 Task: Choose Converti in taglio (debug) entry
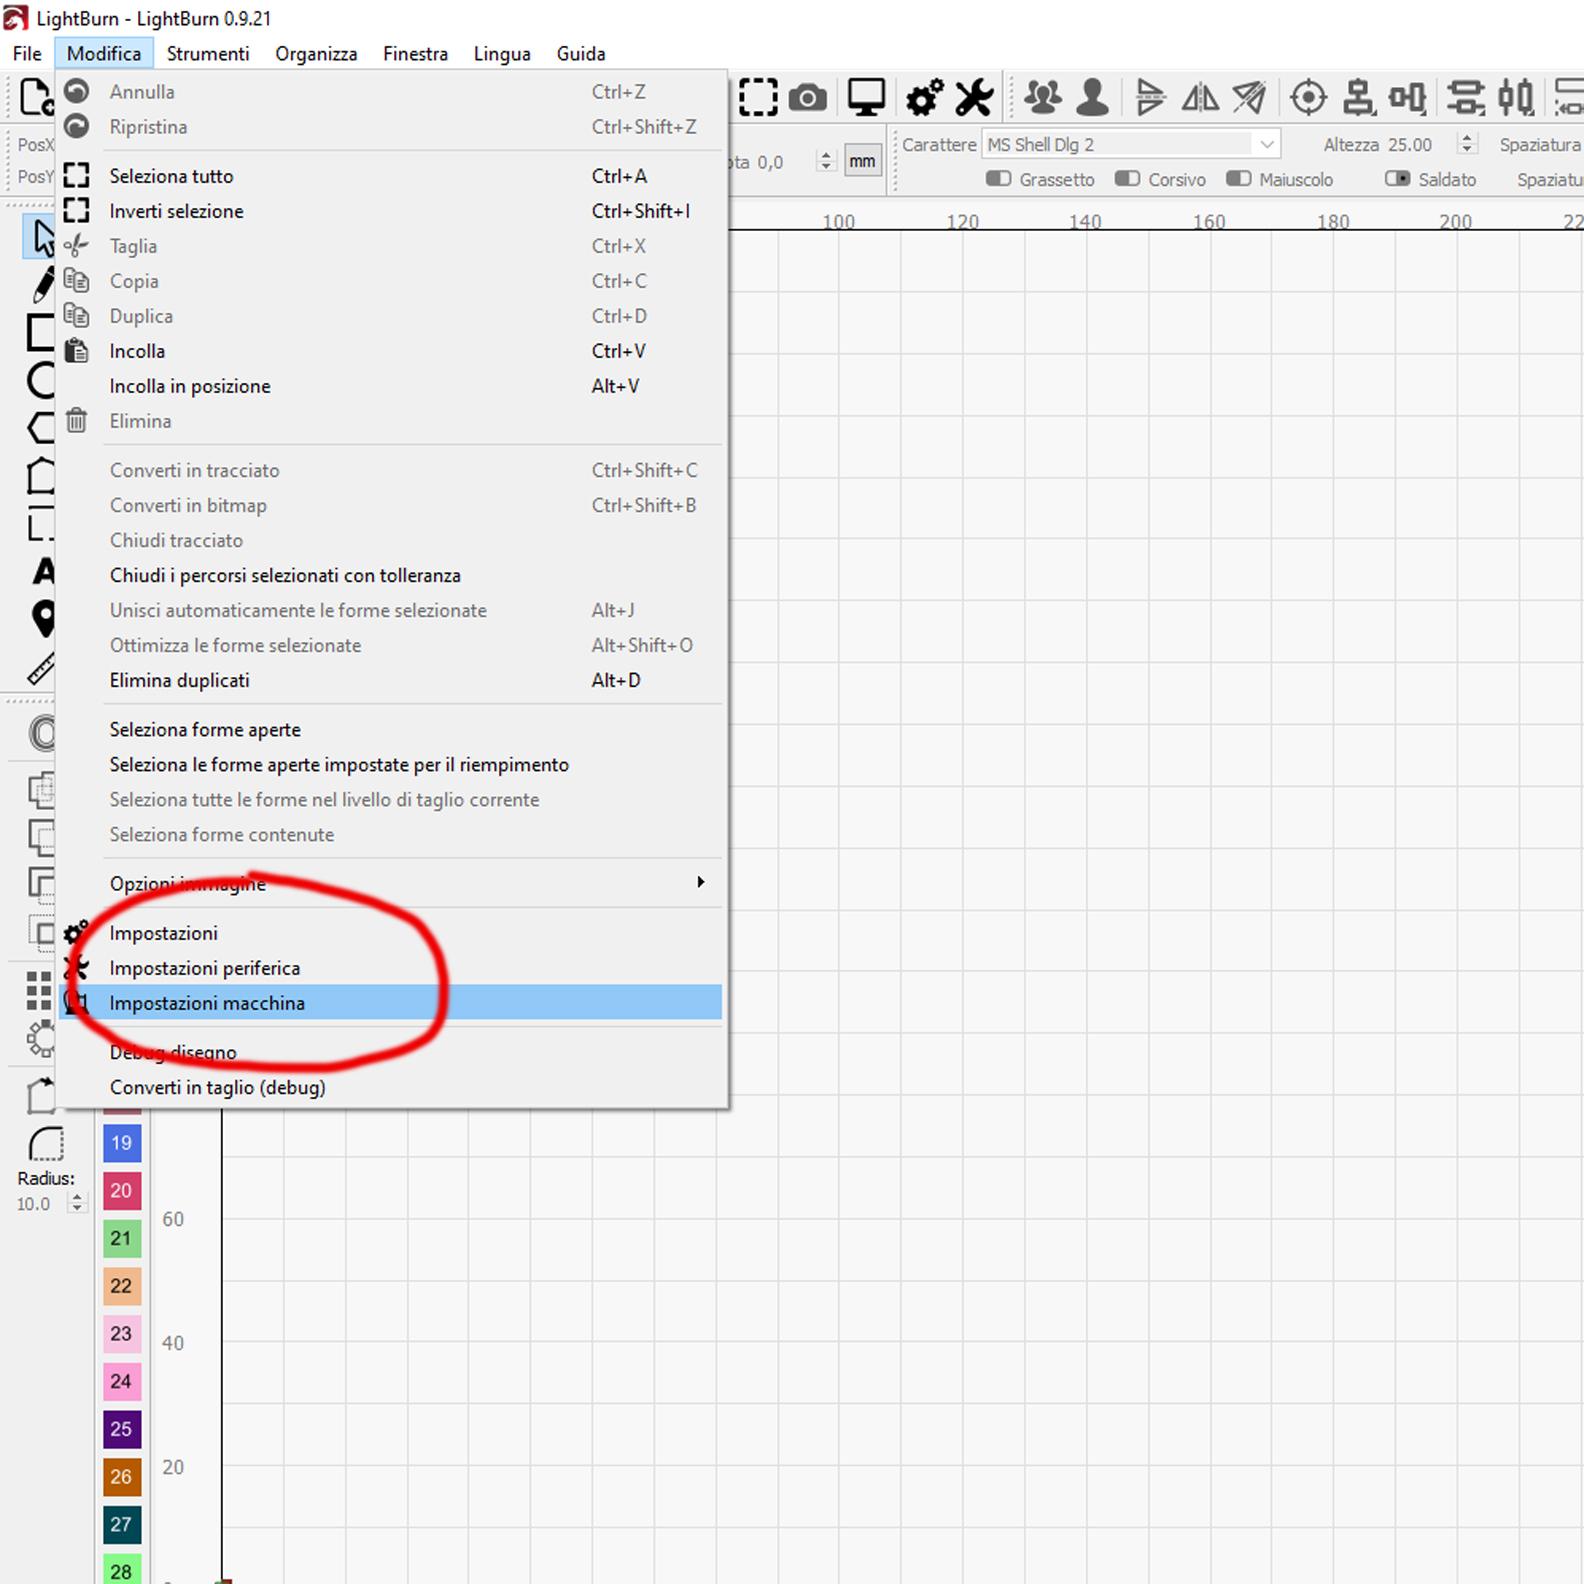point(391,1087)
